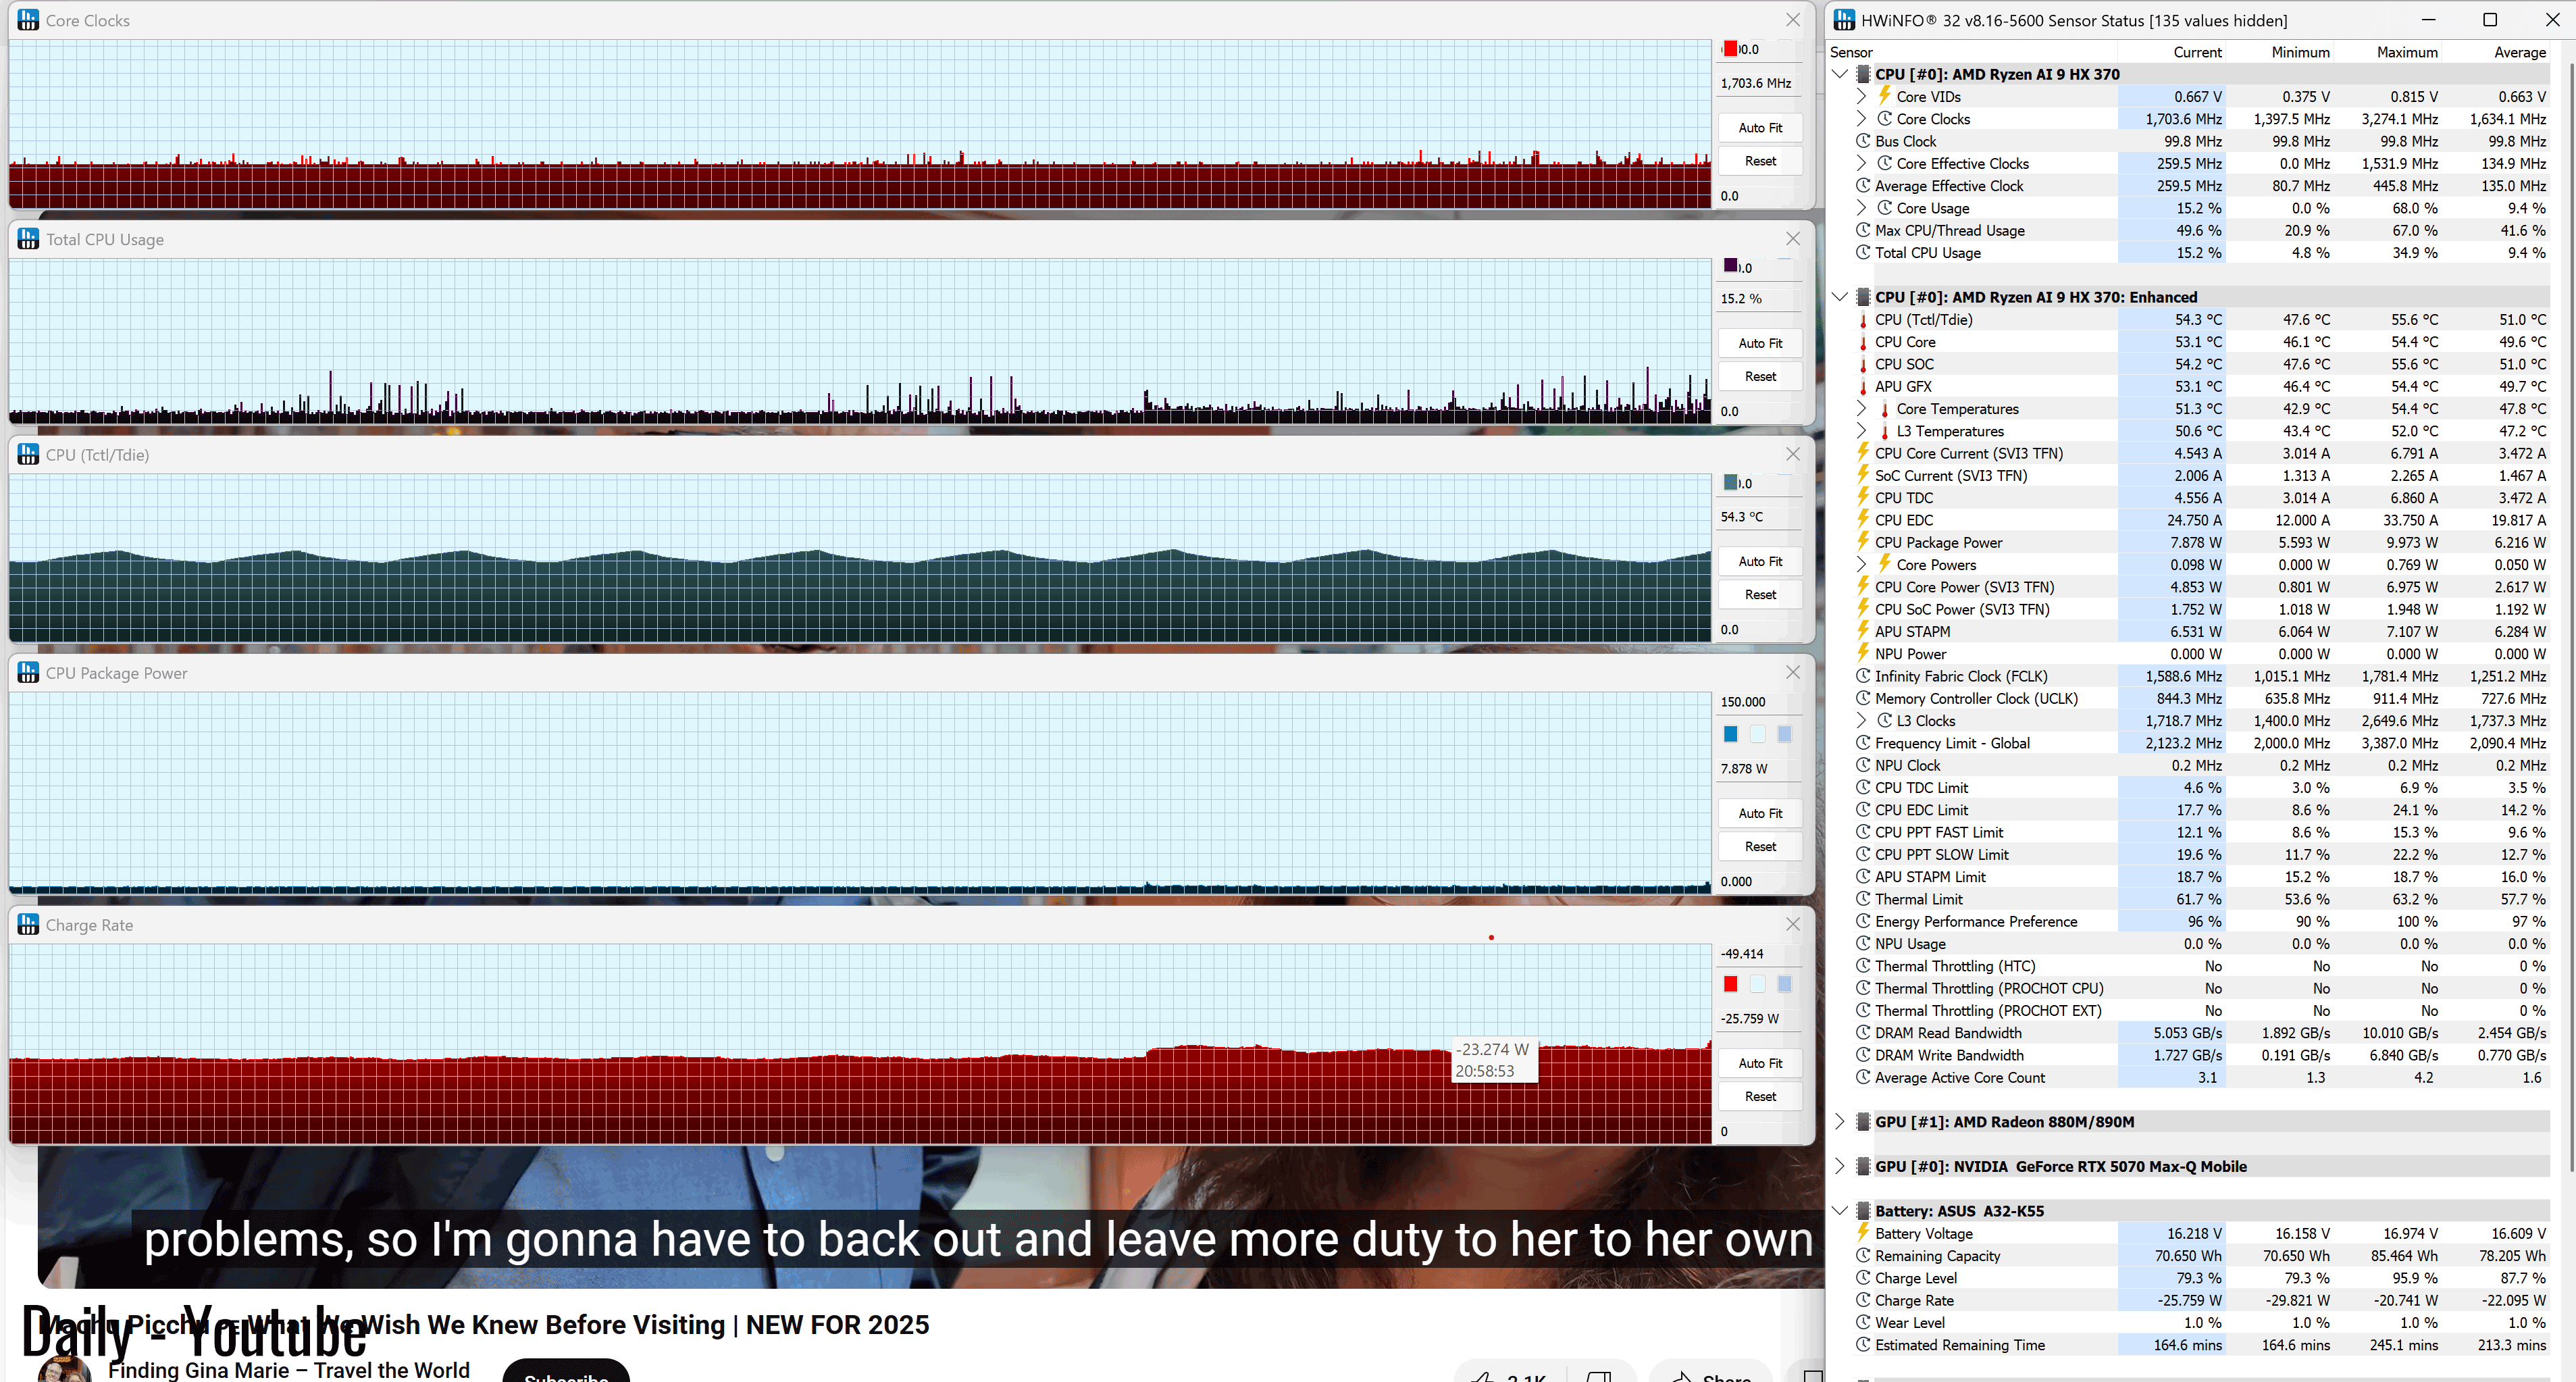Click the 150.000 maximum field in CPU Package Power
The image size is (2576, 1382).
pyautogui.click(x=1759, y=702)
